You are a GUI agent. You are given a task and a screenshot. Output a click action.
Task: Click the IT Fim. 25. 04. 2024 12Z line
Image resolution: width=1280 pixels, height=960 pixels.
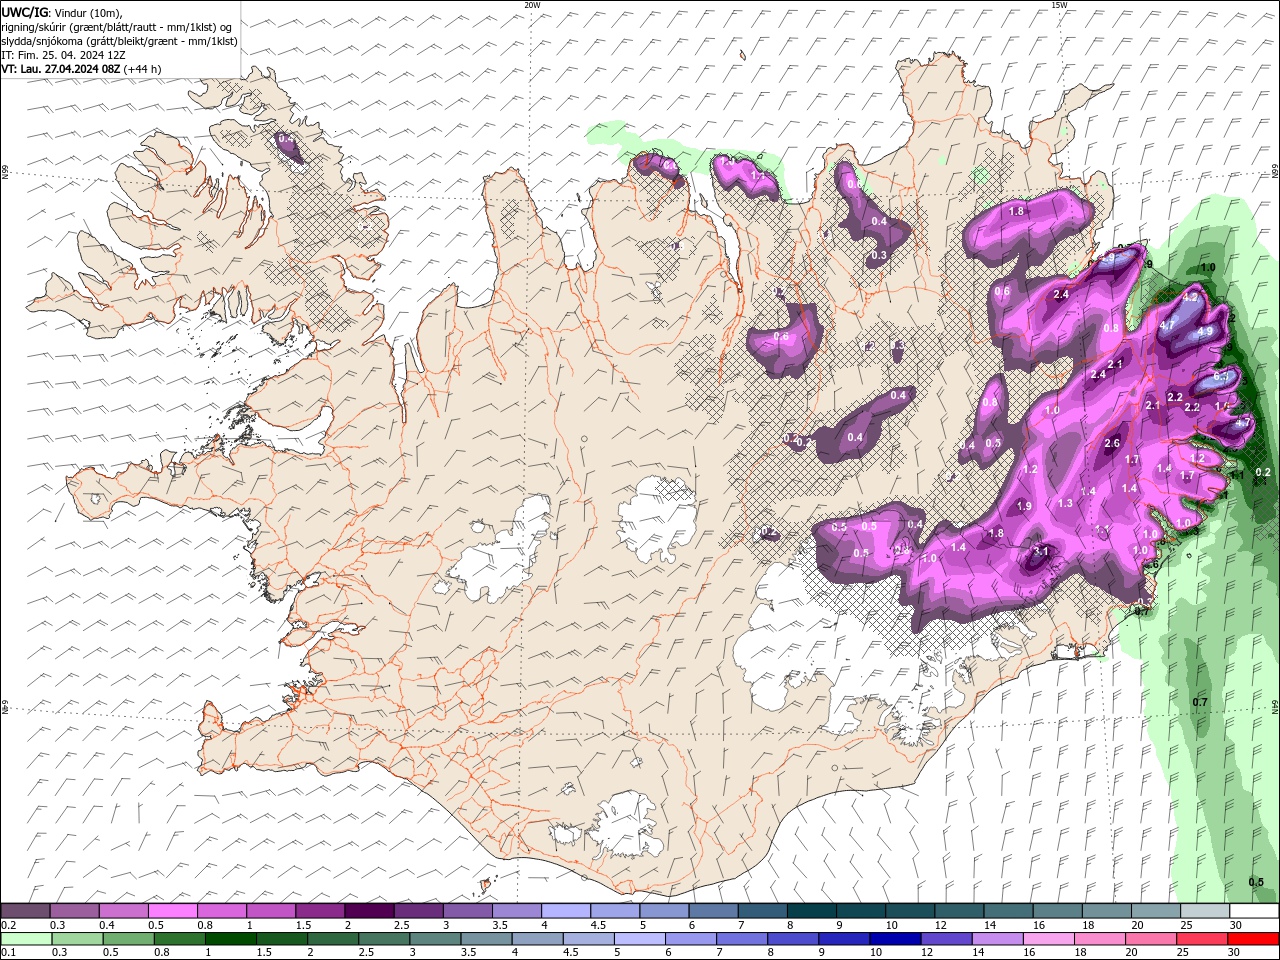[63, 55]
